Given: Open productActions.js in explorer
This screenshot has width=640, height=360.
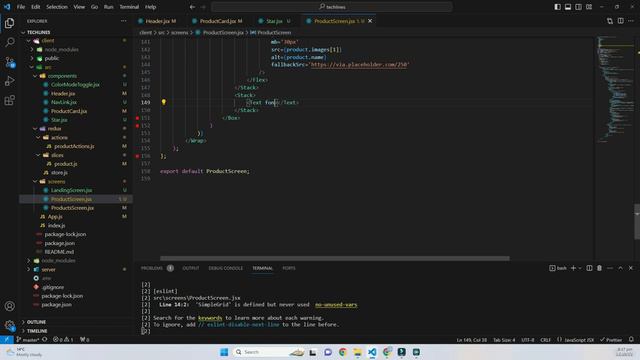Looking at the screenshot, I should point(74,146).
